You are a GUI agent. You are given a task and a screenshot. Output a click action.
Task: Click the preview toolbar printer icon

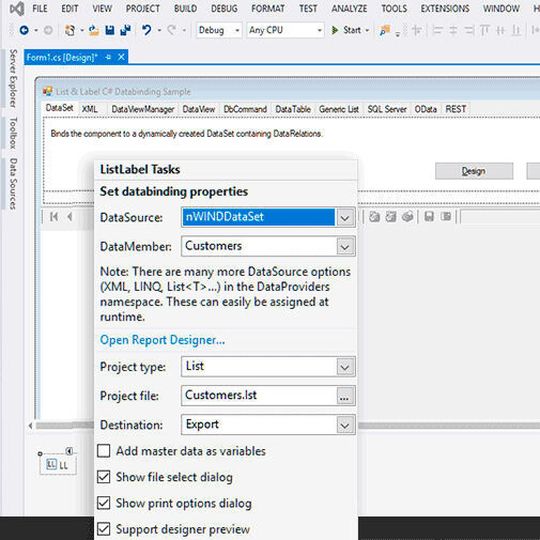408,217
